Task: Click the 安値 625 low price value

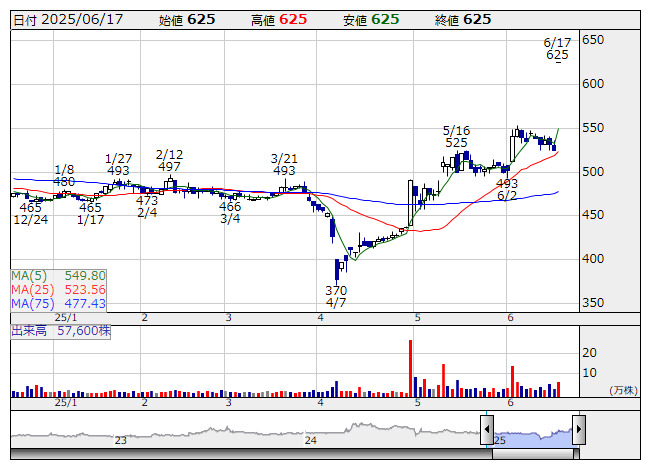Action: 371,19
